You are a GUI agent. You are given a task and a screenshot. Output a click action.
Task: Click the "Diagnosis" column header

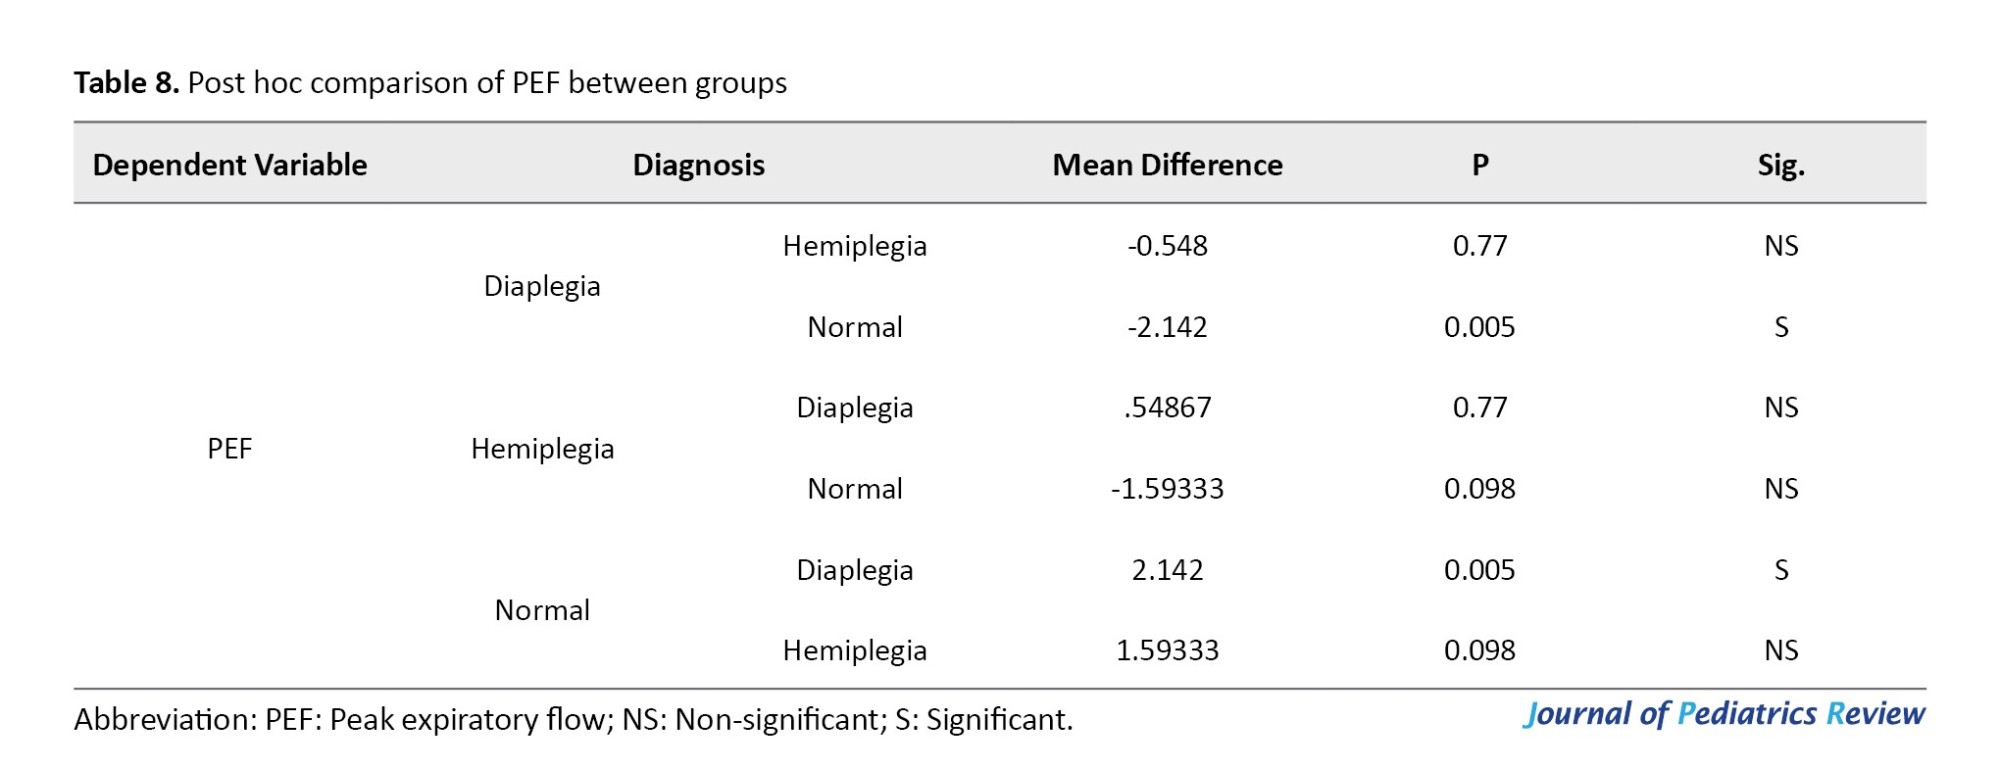[x=698, y=165]
